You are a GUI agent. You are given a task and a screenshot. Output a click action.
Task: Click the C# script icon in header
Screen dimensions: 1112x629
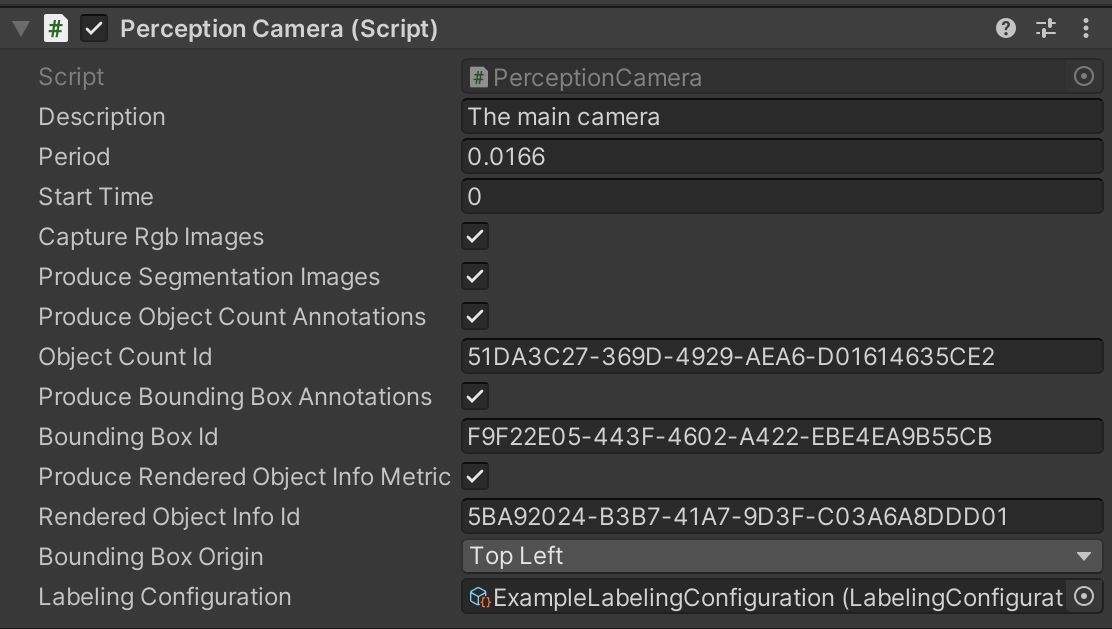(x=56, y=29)
